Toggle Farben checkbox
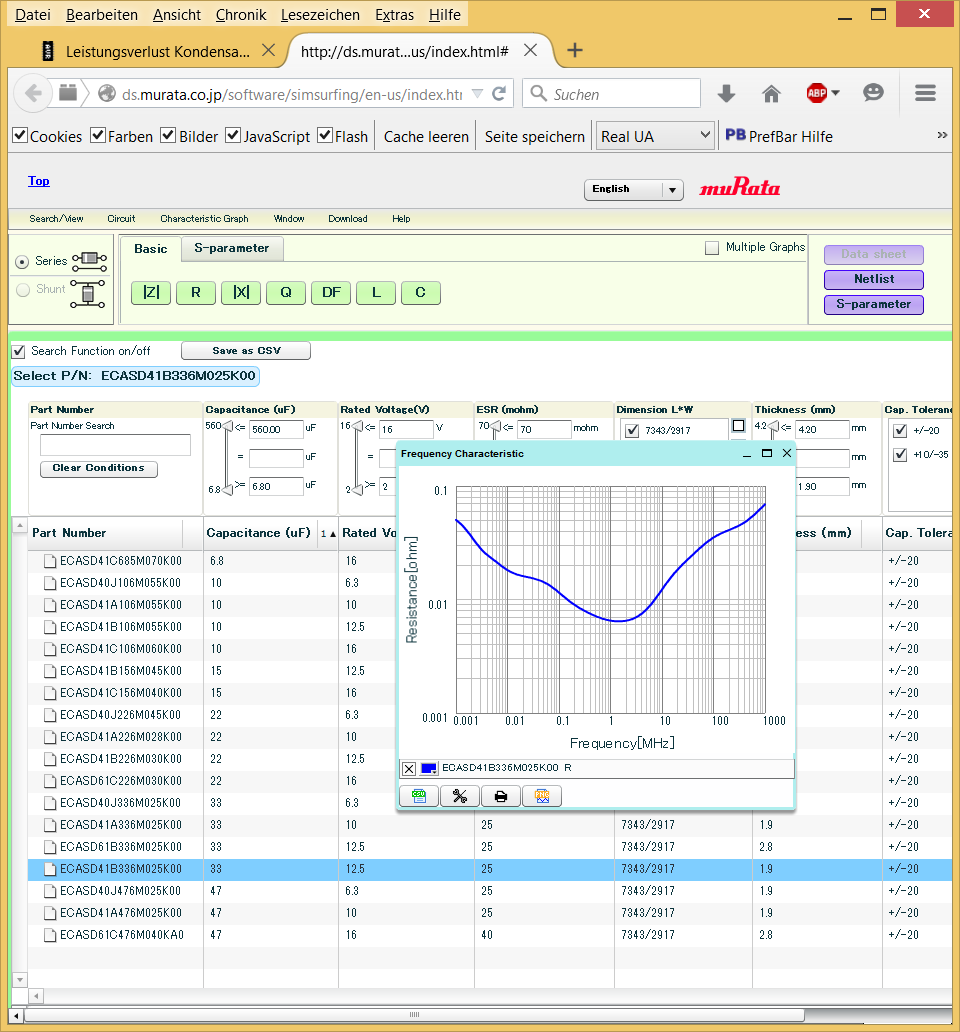960x1032 pixels. click(x=98, y=136)
